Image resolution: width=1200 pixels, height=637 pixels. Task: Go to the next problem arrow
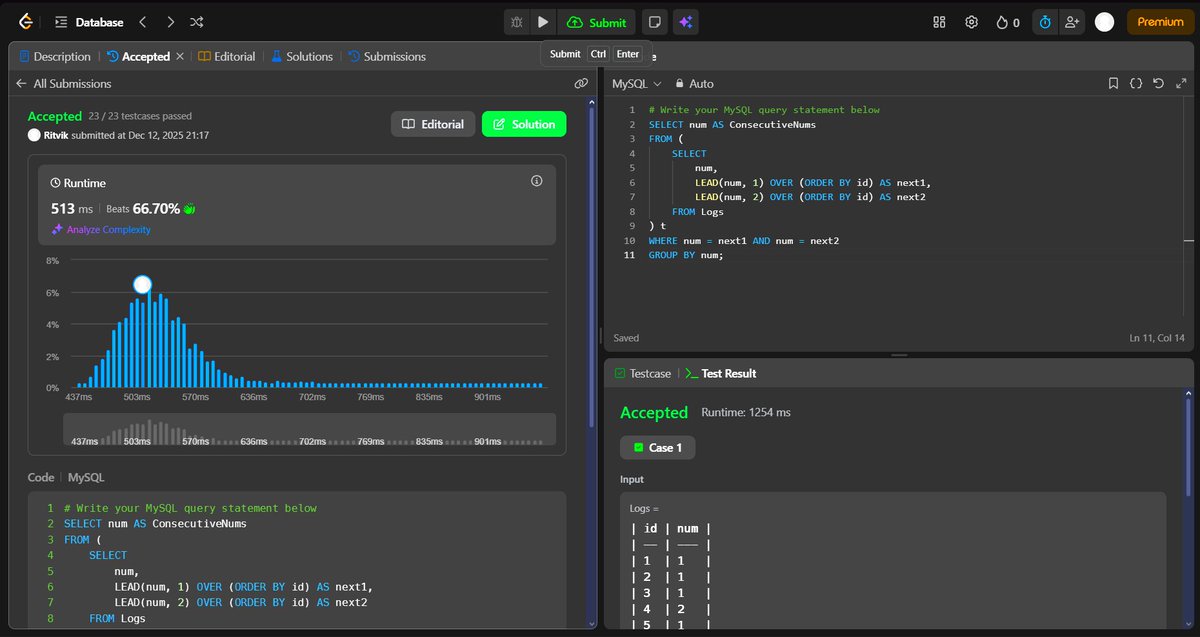(170, 22)
